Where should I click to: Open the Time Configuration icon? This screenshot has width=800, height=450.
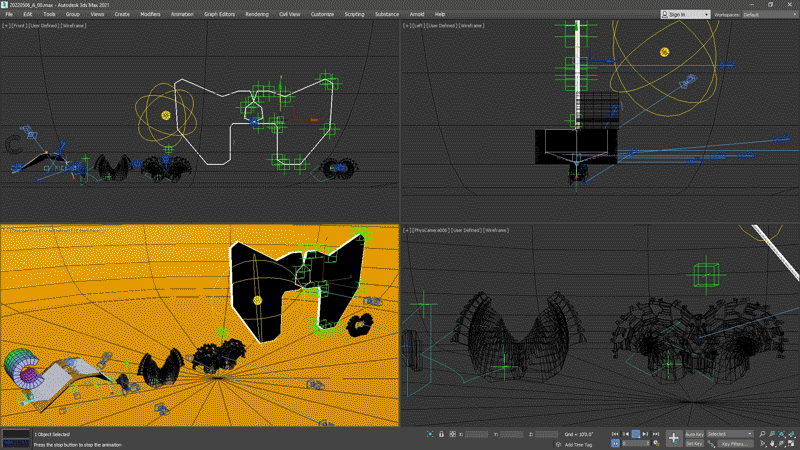coord(657,444)
